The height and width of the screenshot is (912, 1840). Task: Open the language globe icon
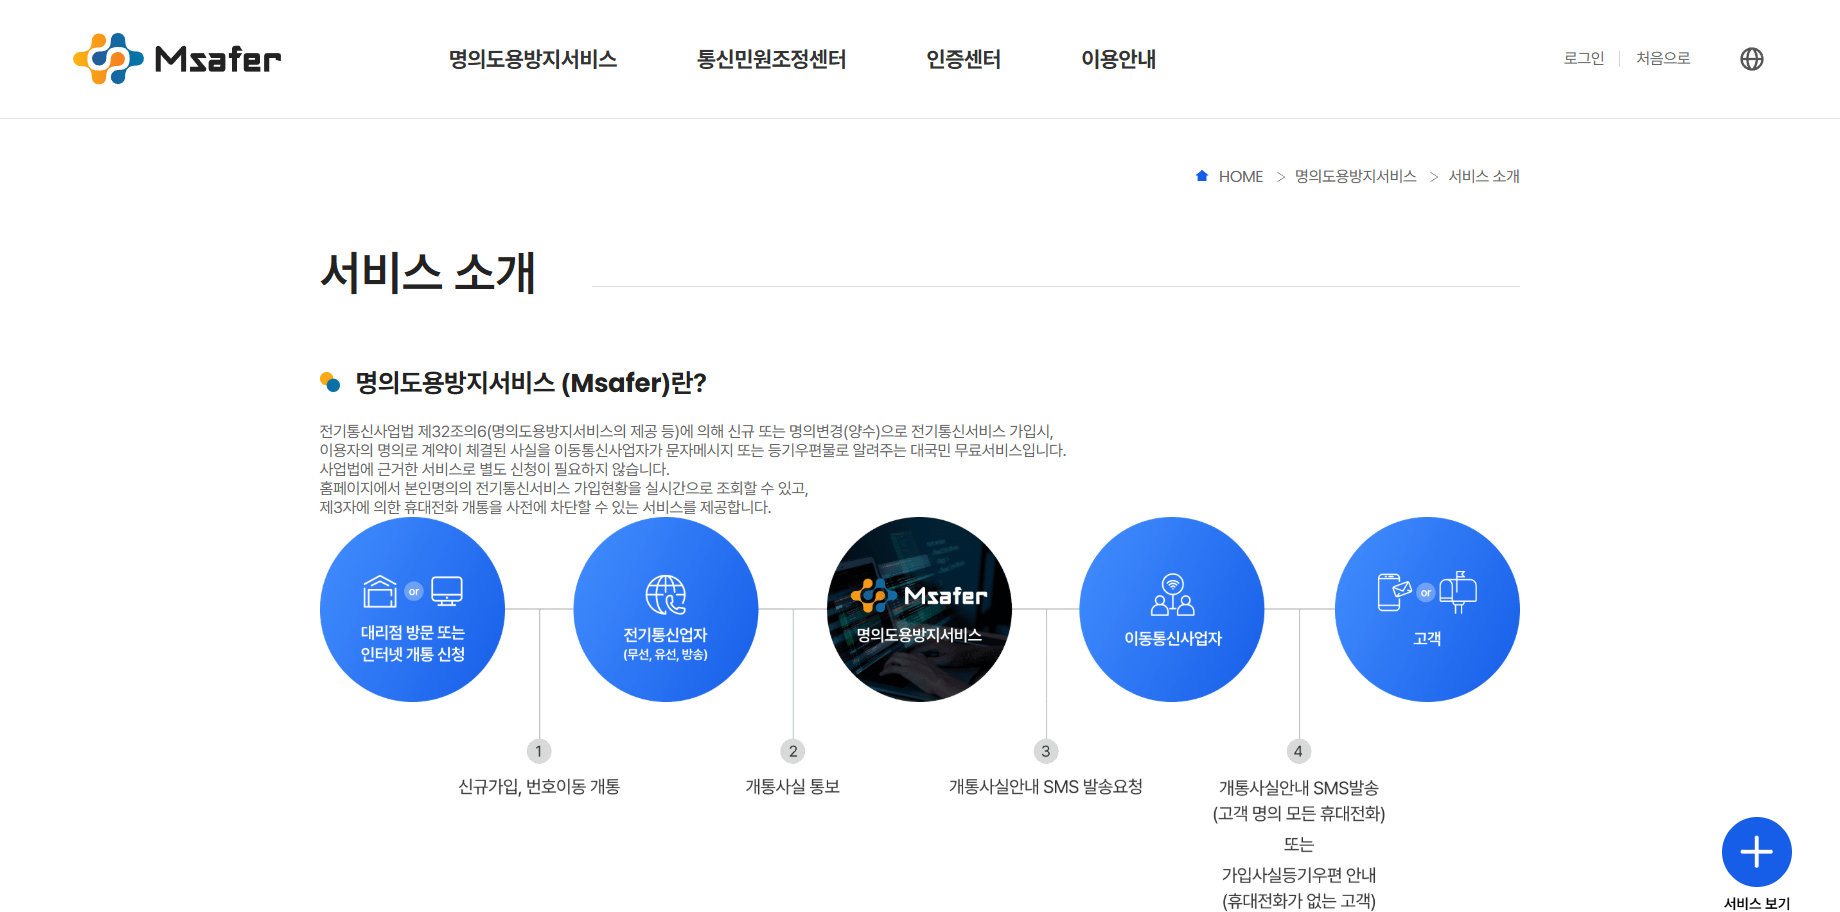1751,59
